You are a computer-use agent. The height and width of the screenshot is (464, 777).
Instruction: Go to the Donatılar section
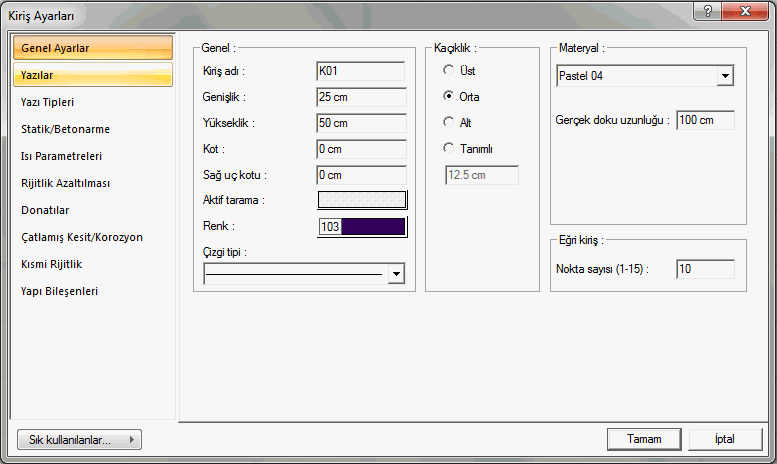(45, 210)
